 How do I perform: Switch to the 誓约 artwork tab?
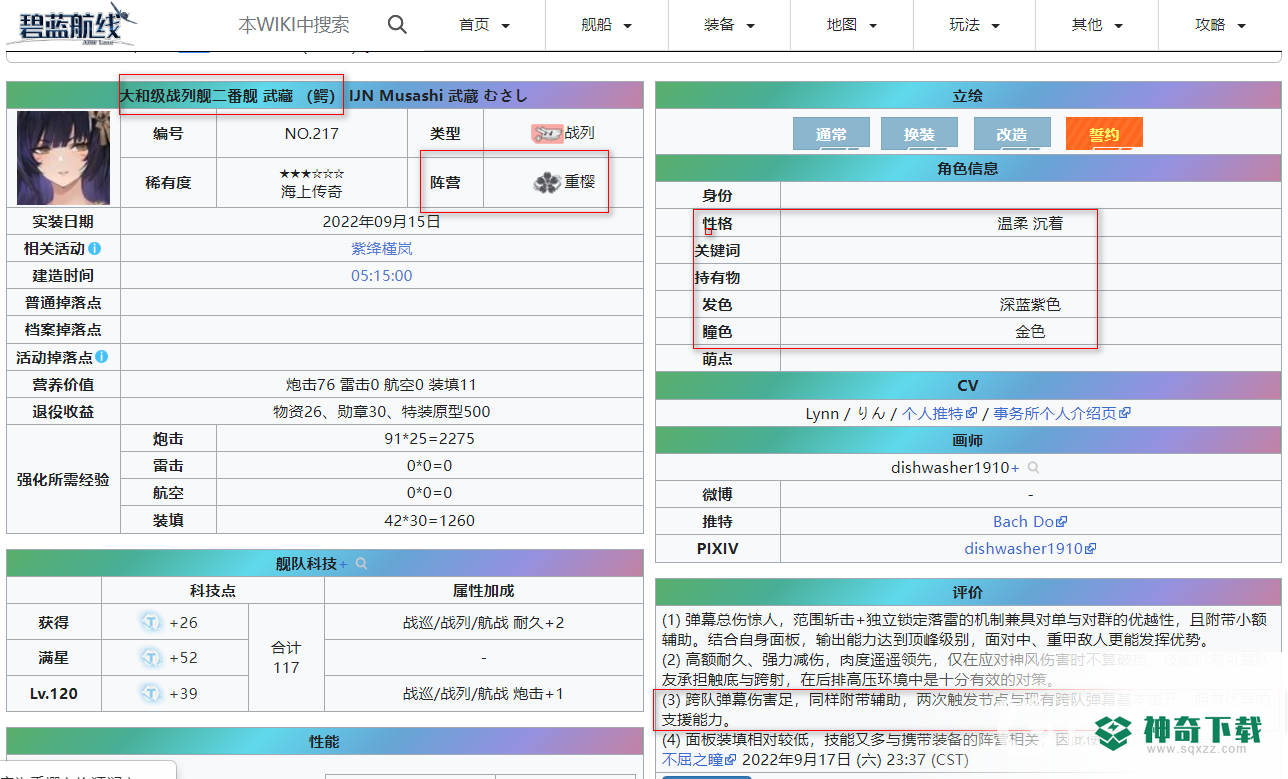coord(1104,134)
